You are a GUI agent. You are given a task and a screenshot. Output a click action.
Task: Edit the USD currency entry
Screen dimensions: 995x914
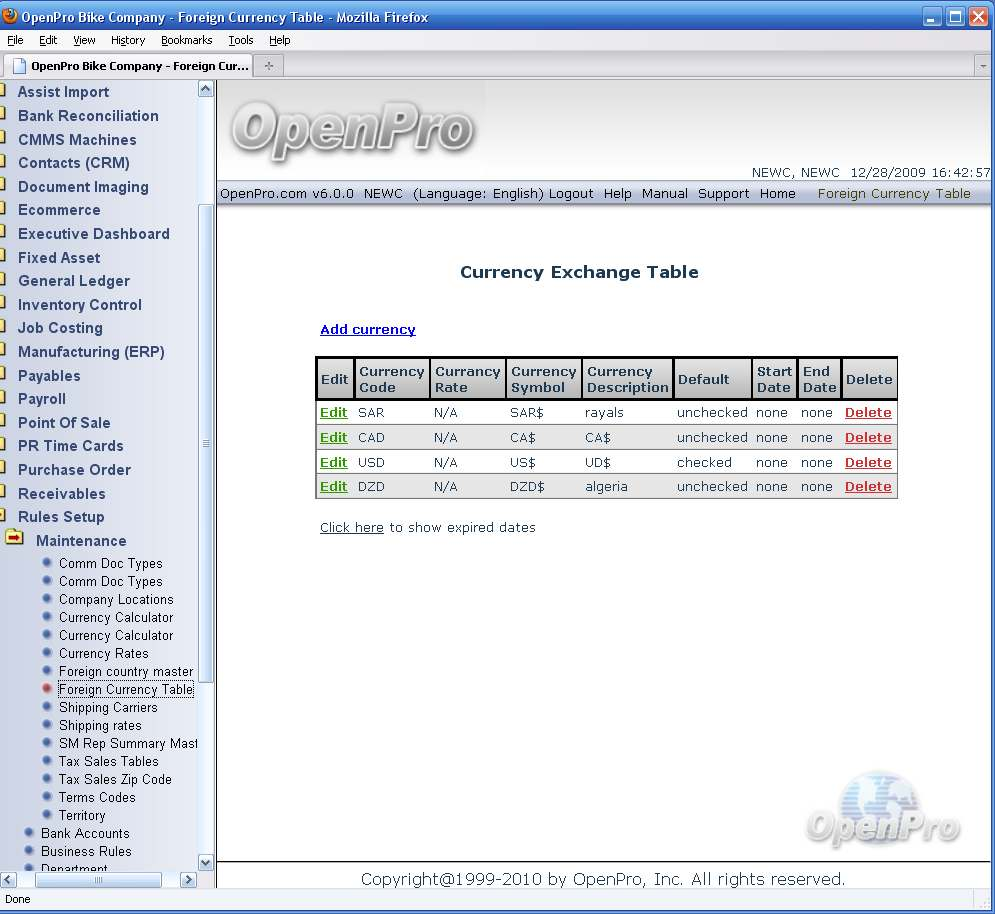333,463
